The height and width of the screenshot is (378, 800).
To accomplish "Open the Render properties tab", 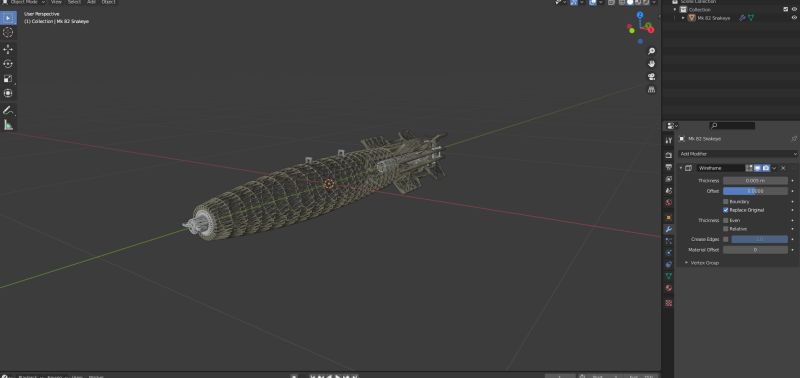I will click(668, 155).
